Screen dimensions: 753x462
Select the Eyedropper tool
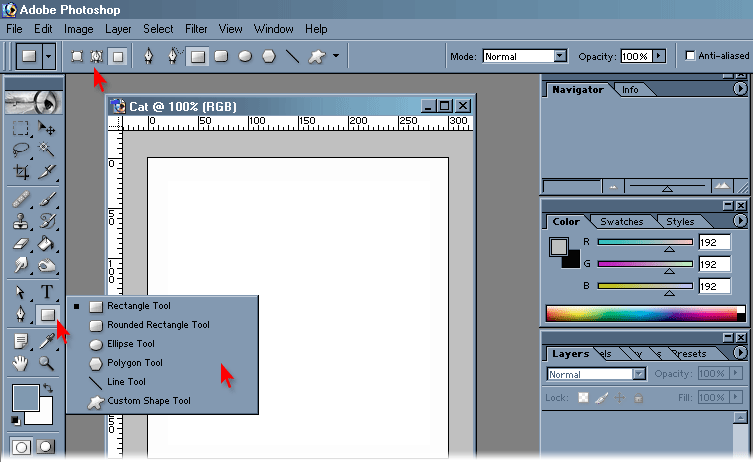click(47, 341)
